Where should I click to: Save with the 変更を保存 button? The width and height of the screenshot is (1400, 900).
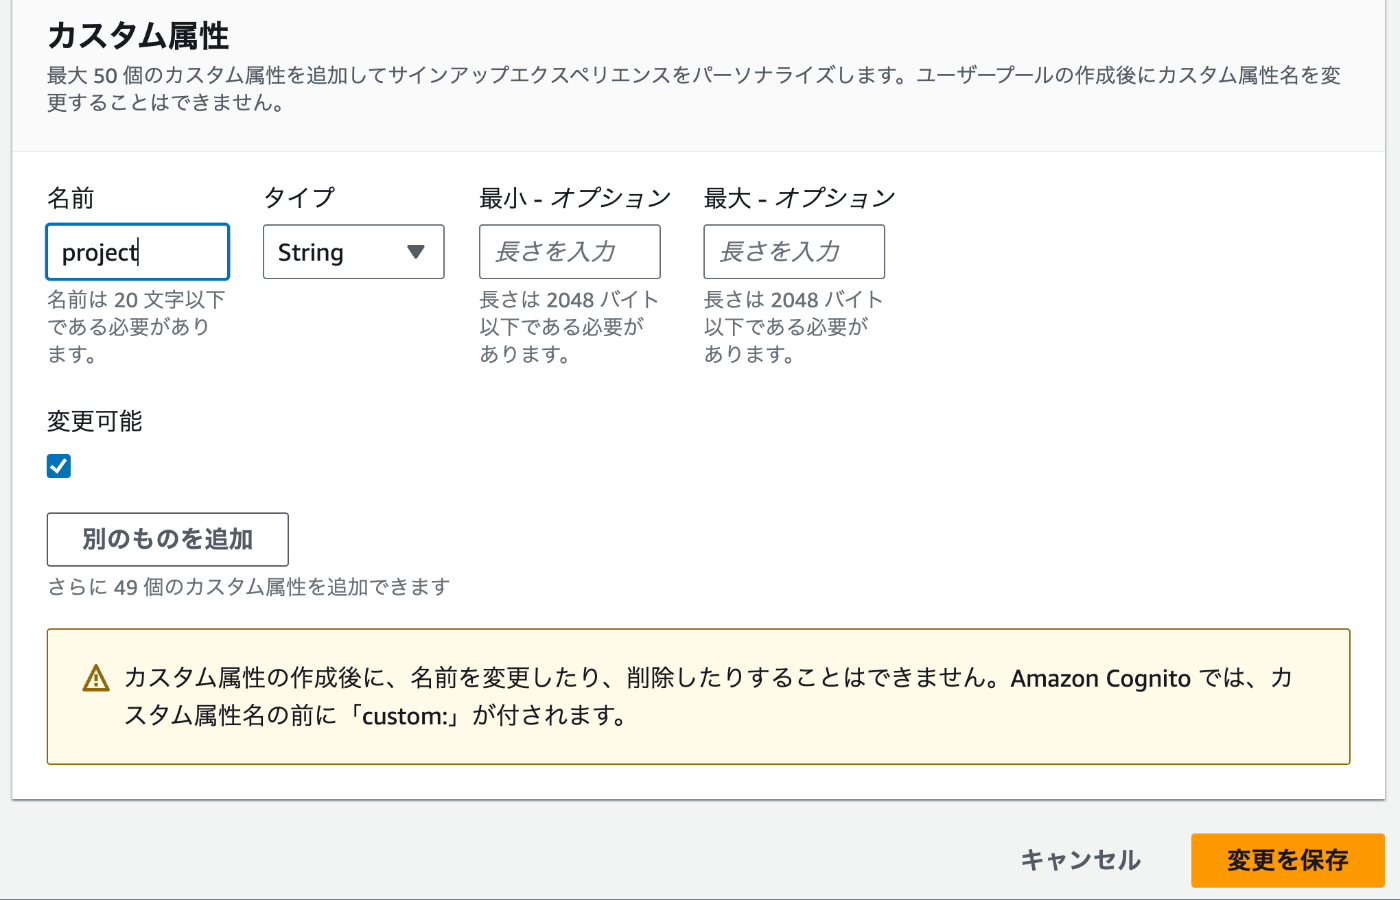pos(1287,860)
